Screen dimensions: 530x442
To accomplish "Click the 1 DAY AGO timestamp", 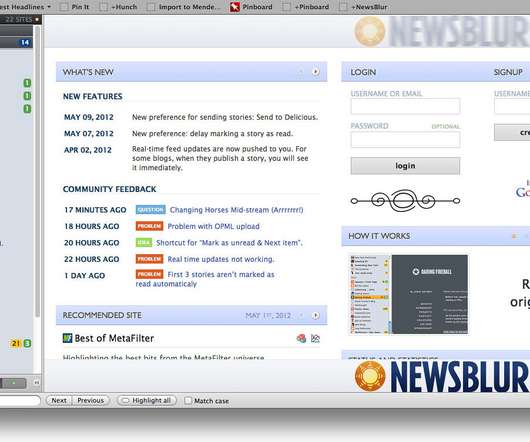I will tap(85, 275).
